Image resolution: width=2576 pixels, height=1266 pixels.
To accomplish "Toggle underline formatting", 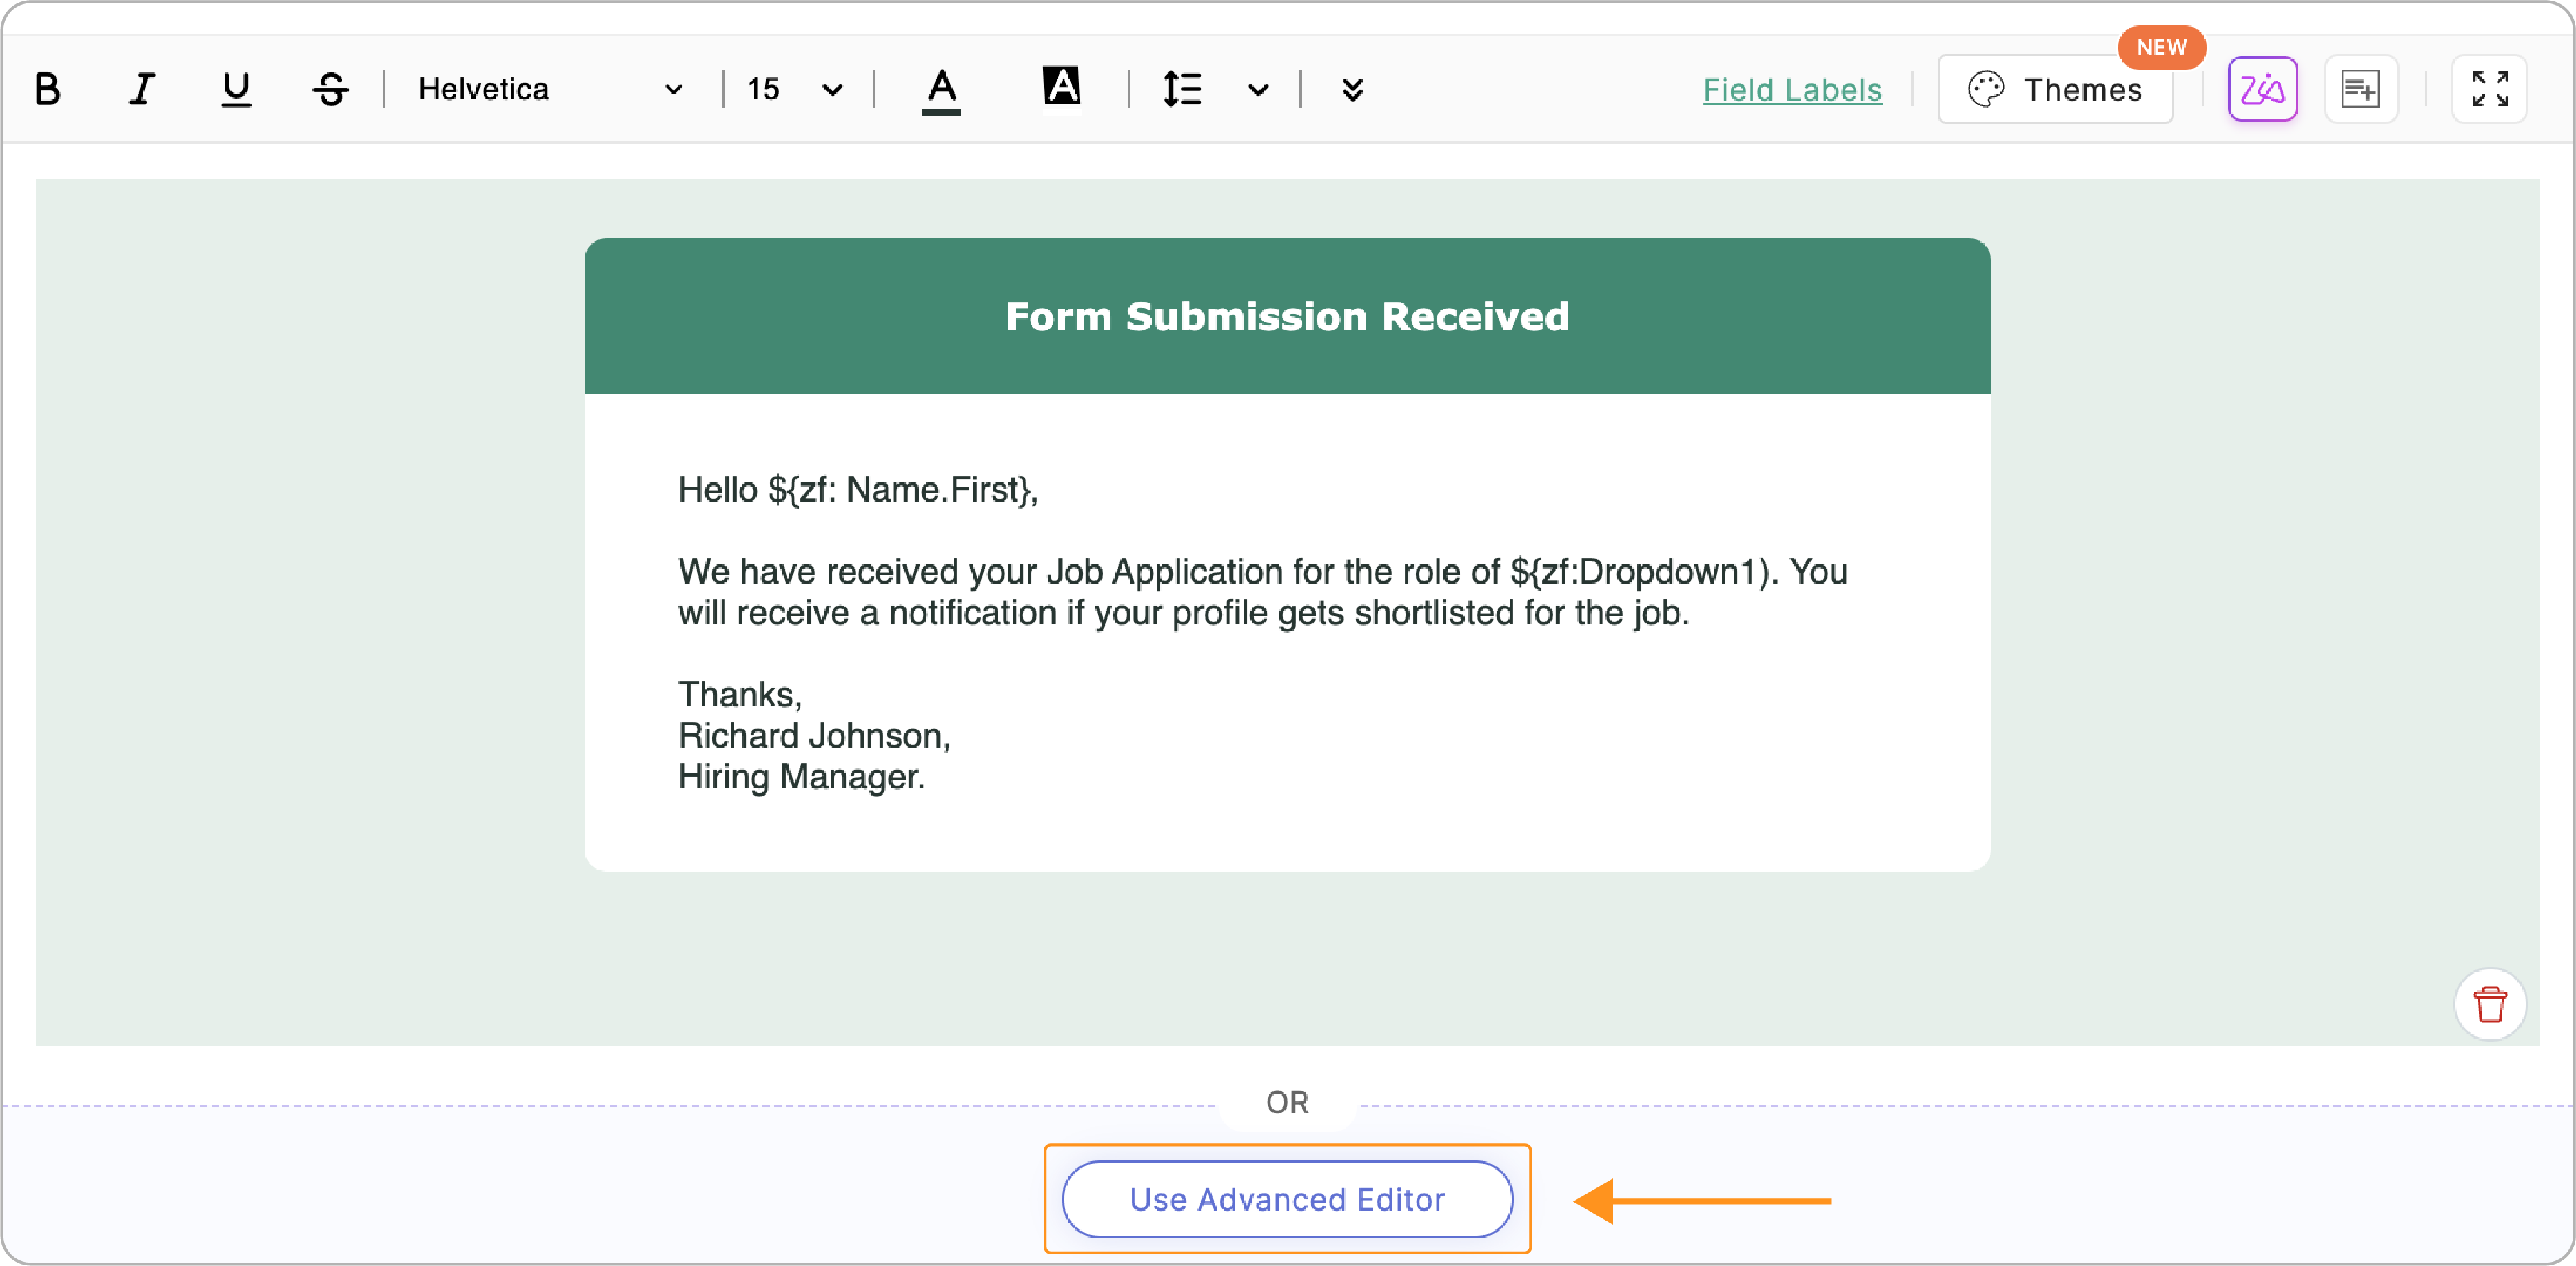I will pos(235,89).
